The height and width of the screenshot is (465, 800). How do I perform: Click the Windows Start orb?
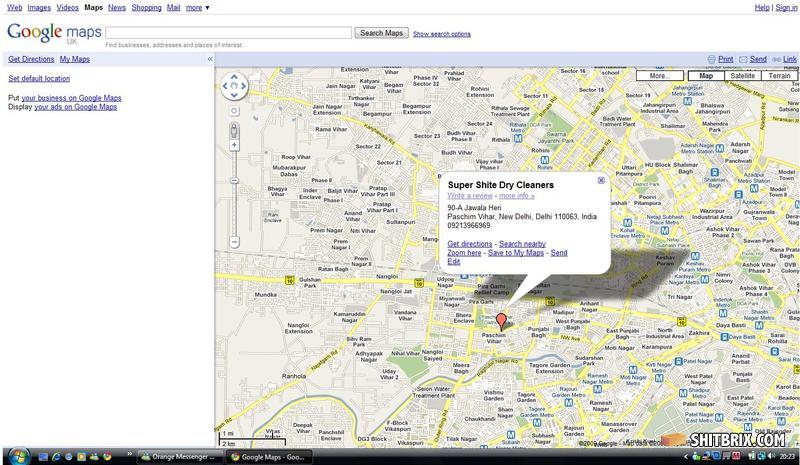point(18,456)
